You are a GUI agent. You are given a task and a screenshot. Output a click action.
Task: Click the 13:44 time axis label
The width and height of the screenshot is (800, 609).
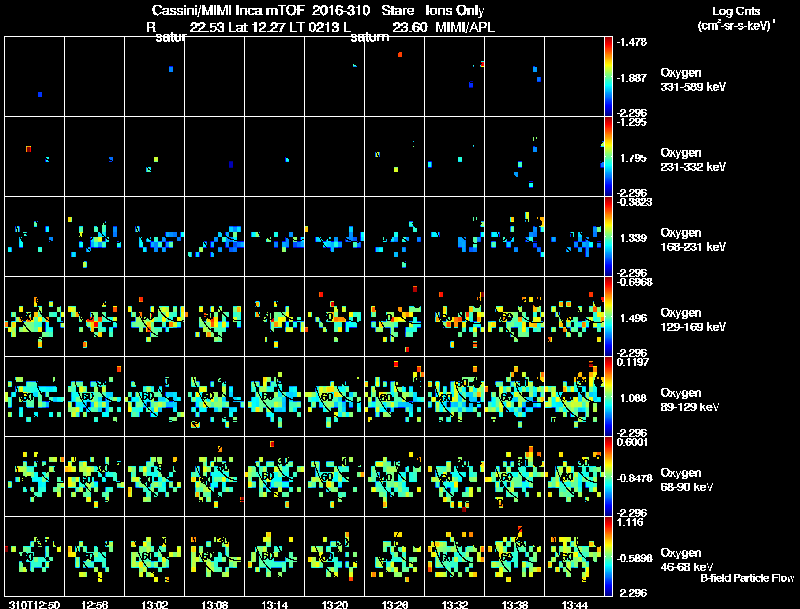(574, 604)
